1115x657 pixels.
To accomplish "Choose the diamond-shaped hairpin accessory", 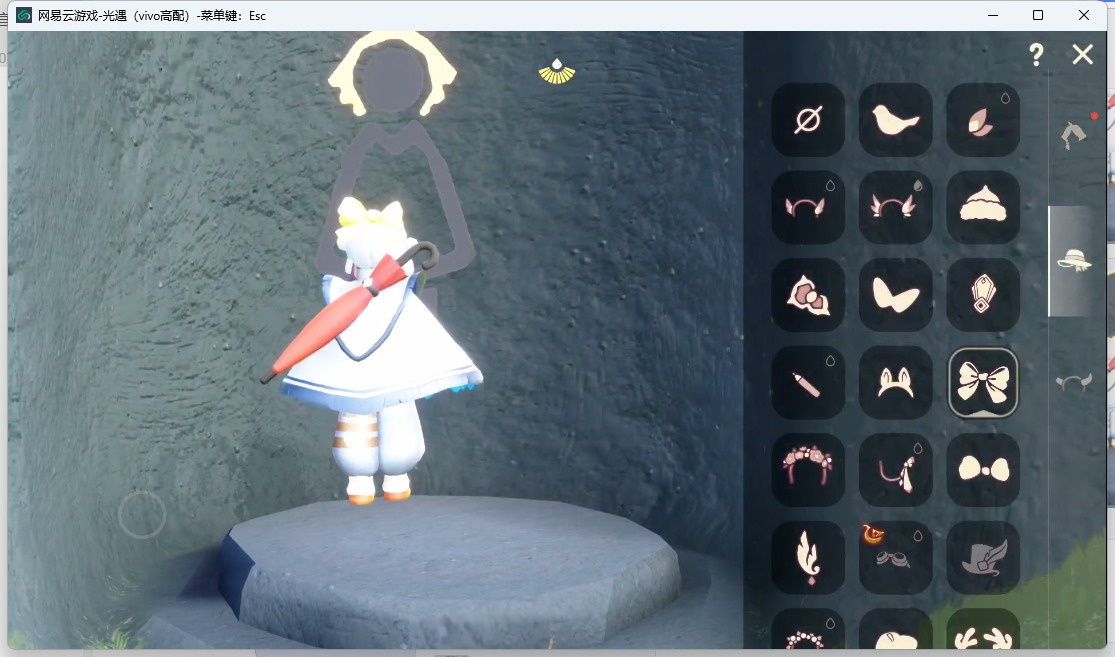I will point(983,294).
